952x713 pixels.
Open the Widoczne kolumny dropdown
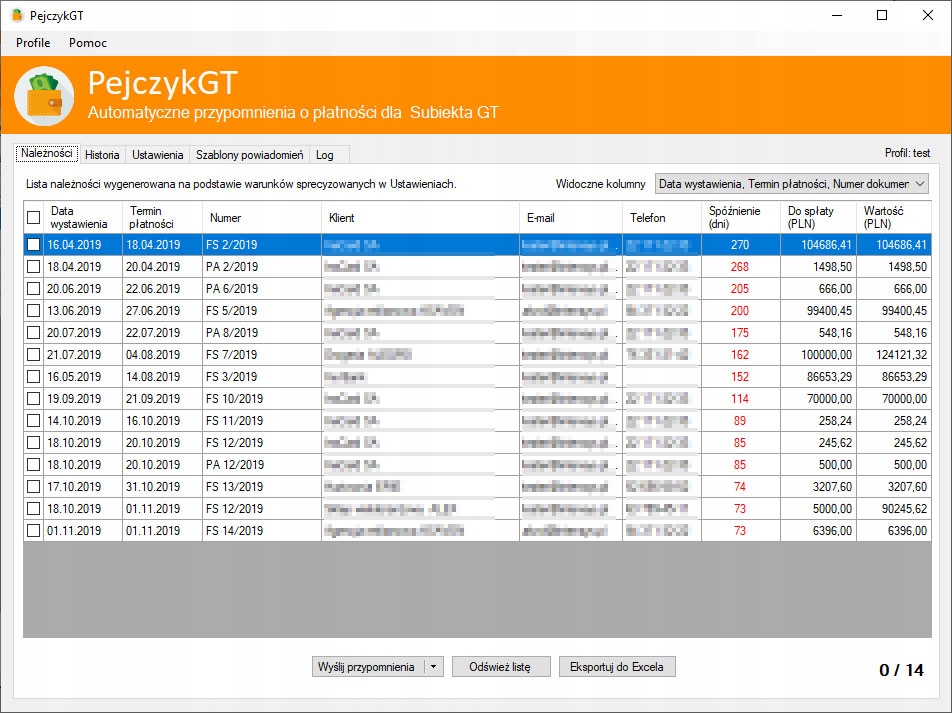pos(792,183)
